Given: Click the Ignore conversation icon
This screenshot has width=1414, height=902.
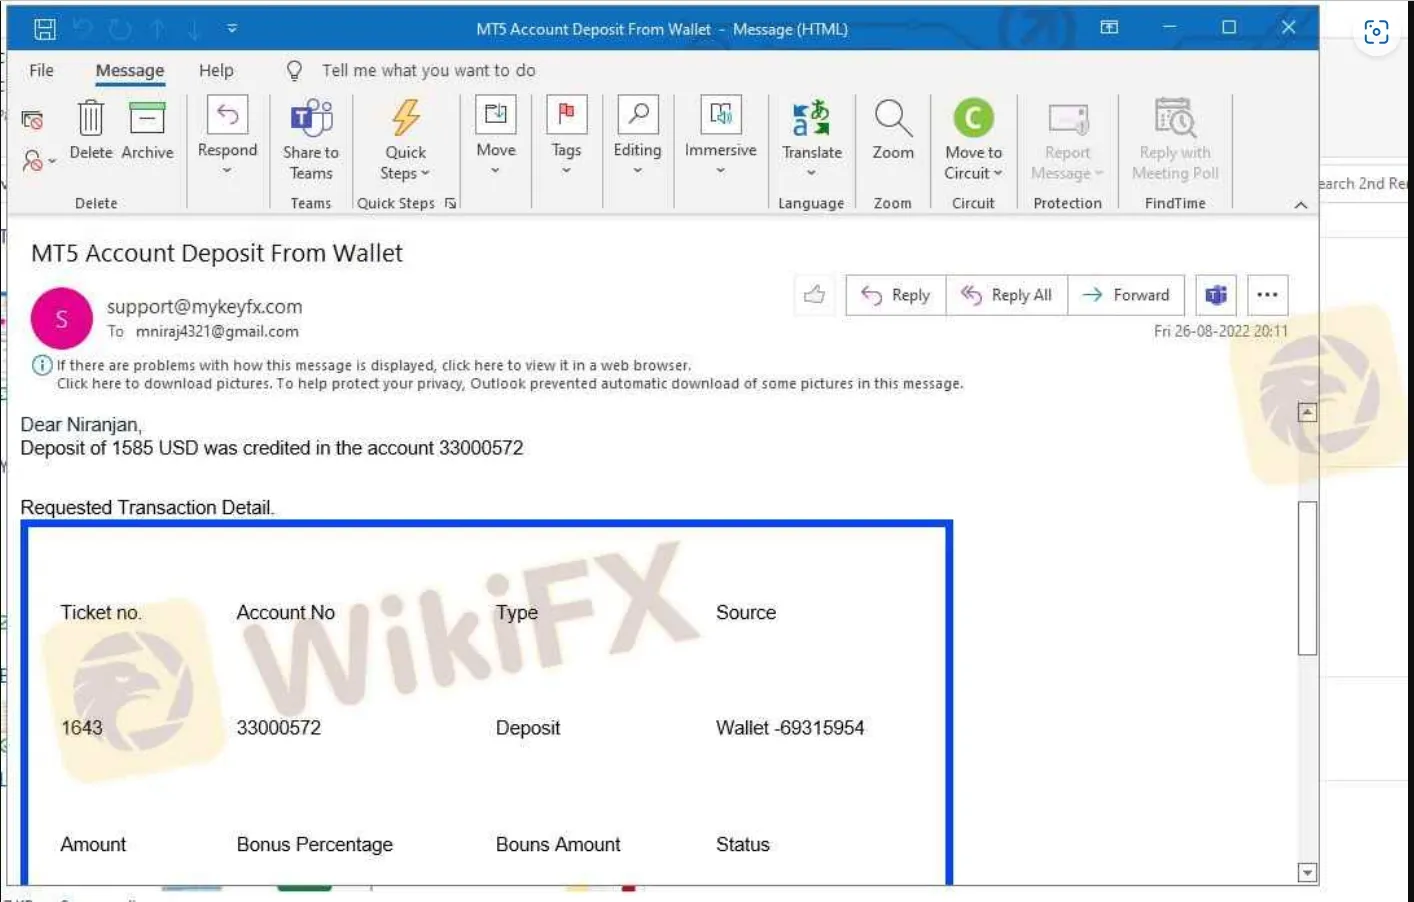Looking at the screenshot, I should coord(32,121).
